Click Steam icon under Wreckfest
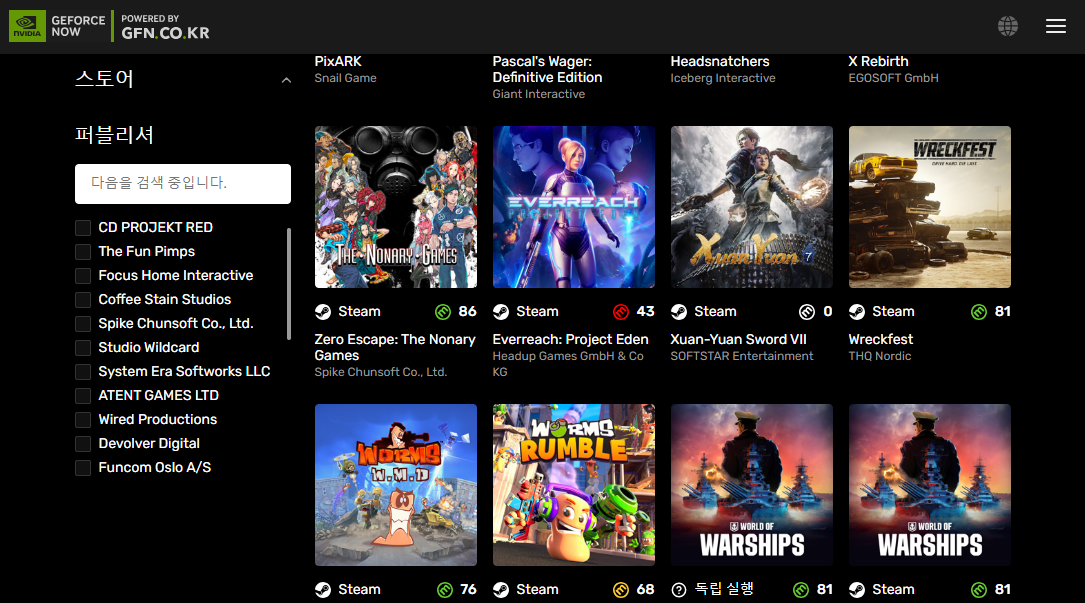The image size is (1085, 603). 857,312
